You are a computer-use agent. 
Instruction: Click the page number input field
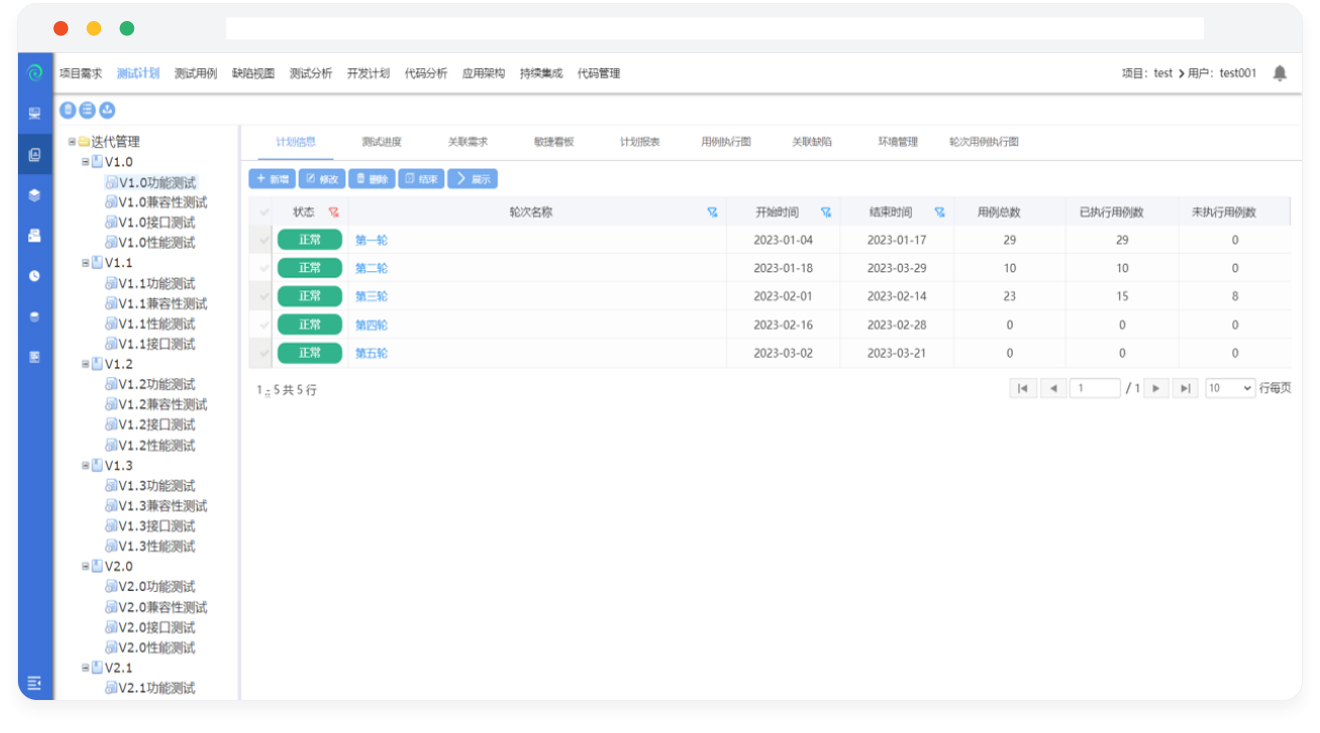pos(1095,388)
